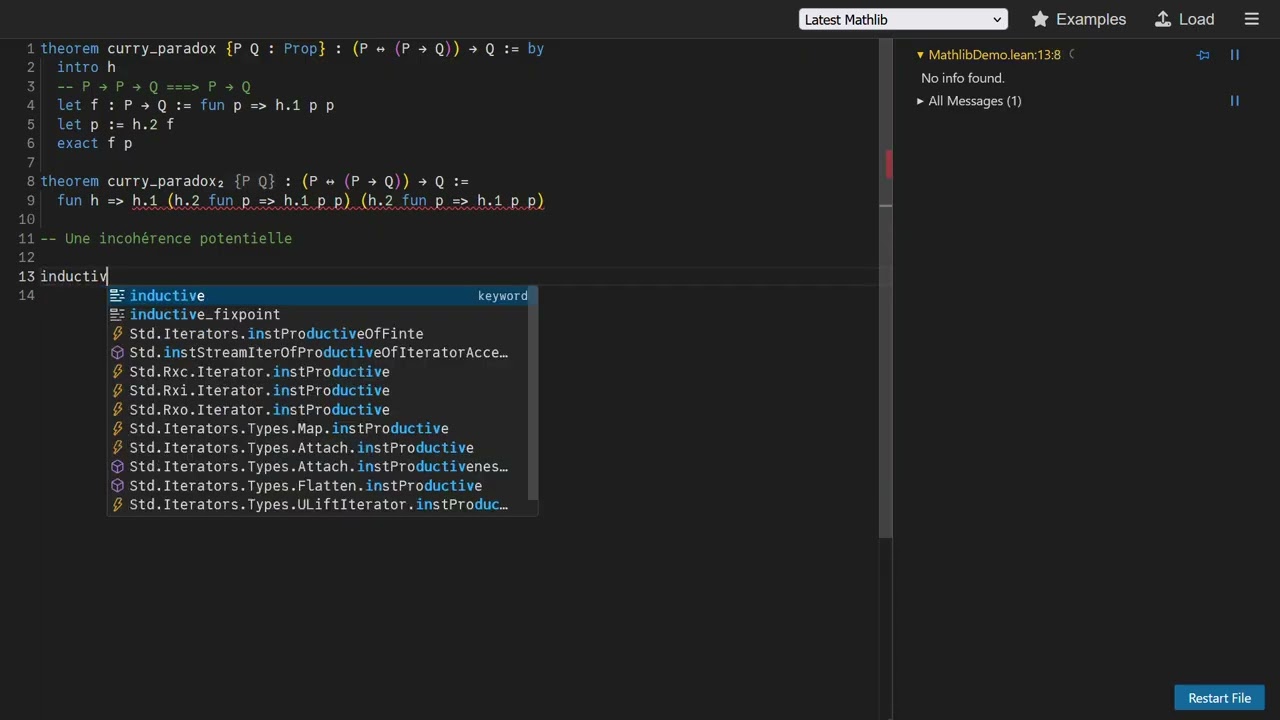
Task: Click the 'No info found.' message
Action: coord(963,78)
